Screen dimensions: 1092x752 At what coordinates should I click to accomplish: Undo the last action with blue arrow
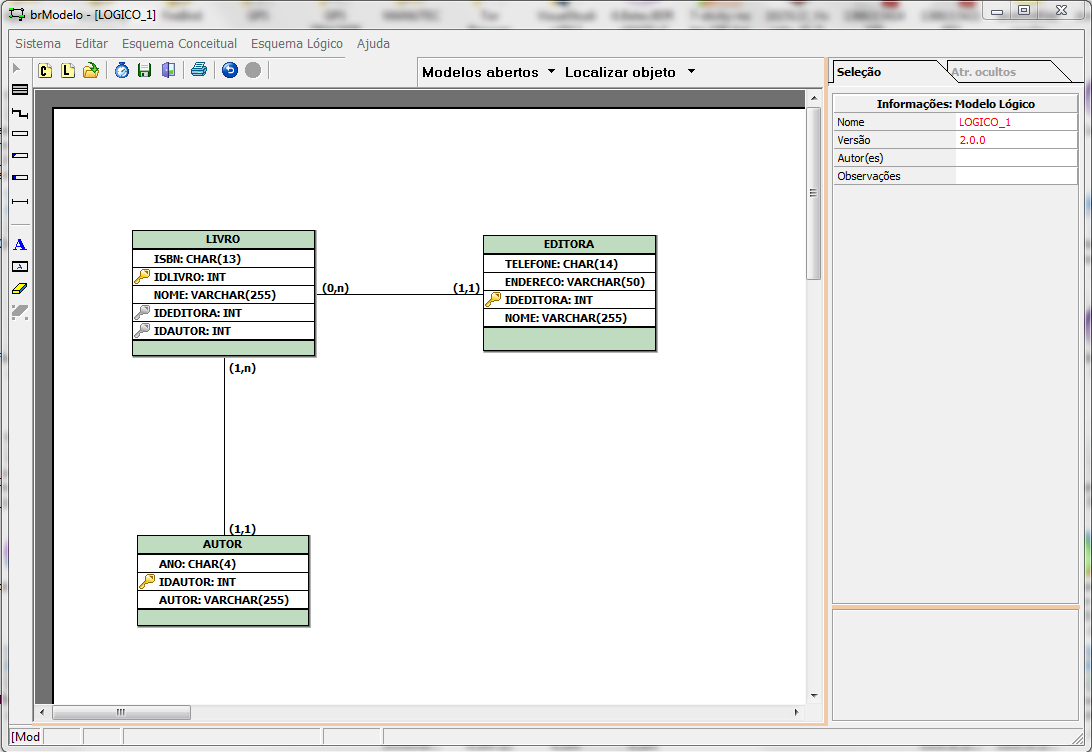coord(230,70)
